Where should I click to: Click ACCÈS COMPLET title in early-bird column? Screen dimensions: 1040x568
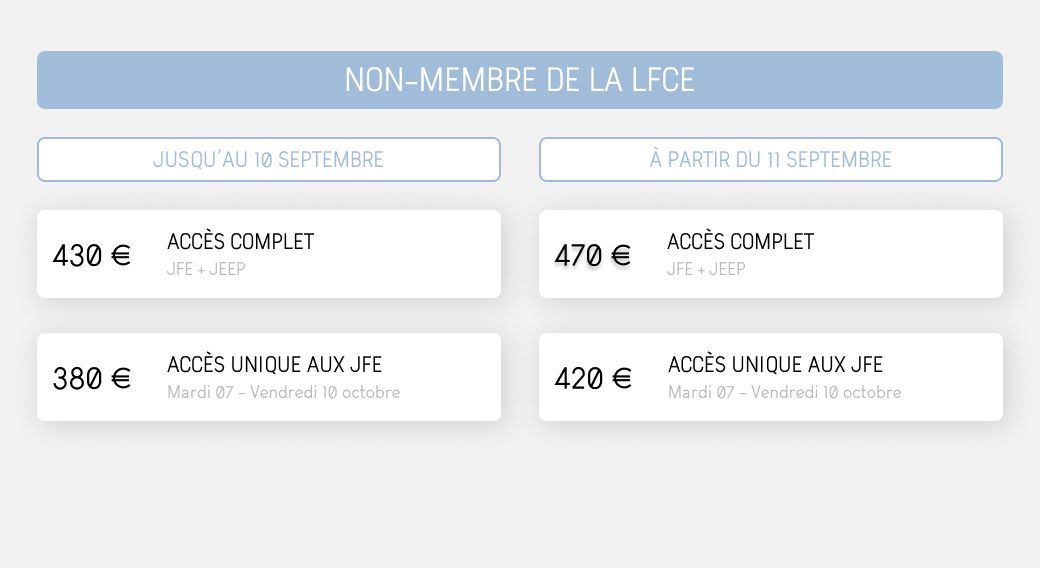tap(240, 241)
